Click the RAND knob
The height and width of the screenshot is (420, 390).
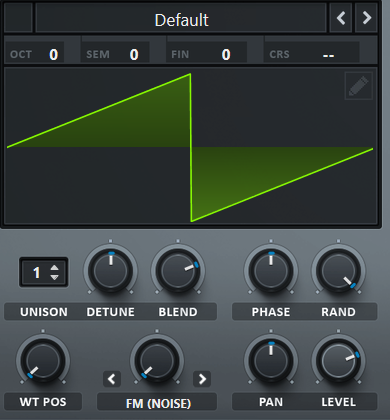pyautogui.click(x=338, y=271)
